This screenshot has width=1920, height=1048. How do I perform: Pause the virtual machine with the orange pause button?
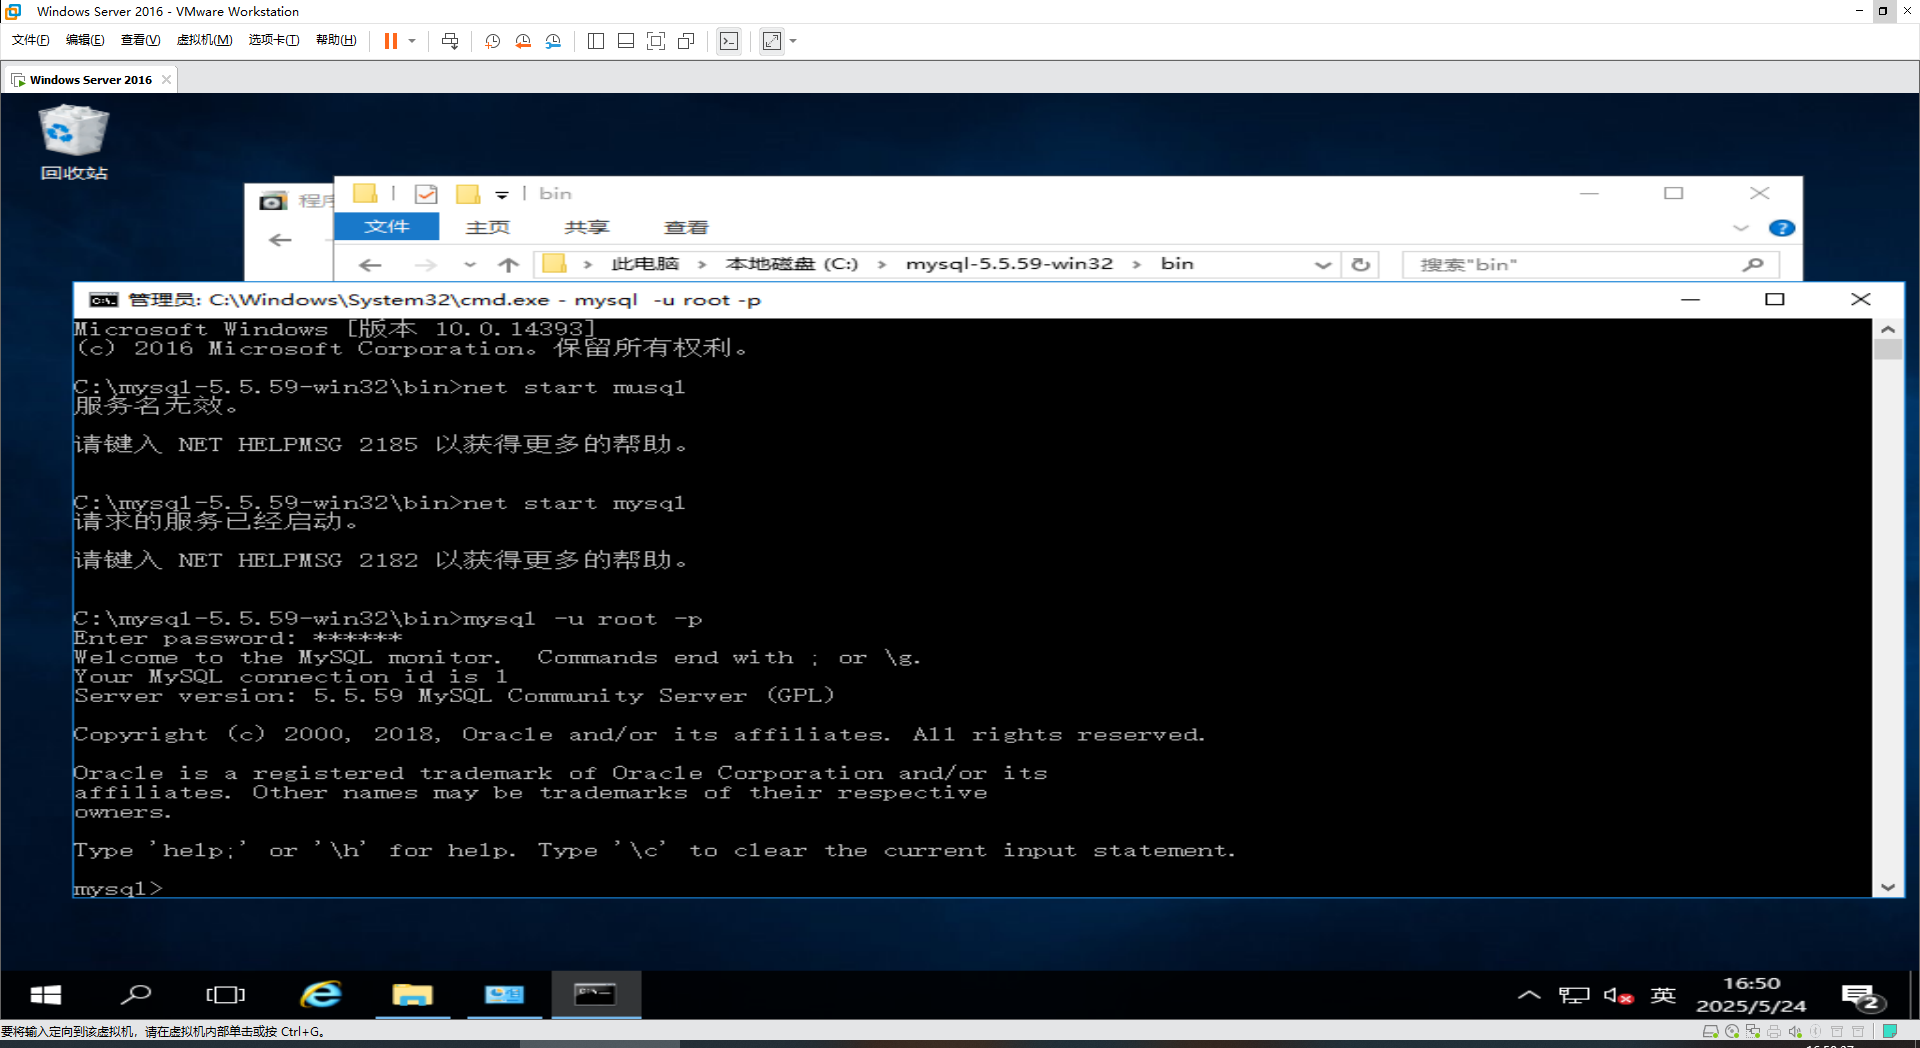[391, 41]
